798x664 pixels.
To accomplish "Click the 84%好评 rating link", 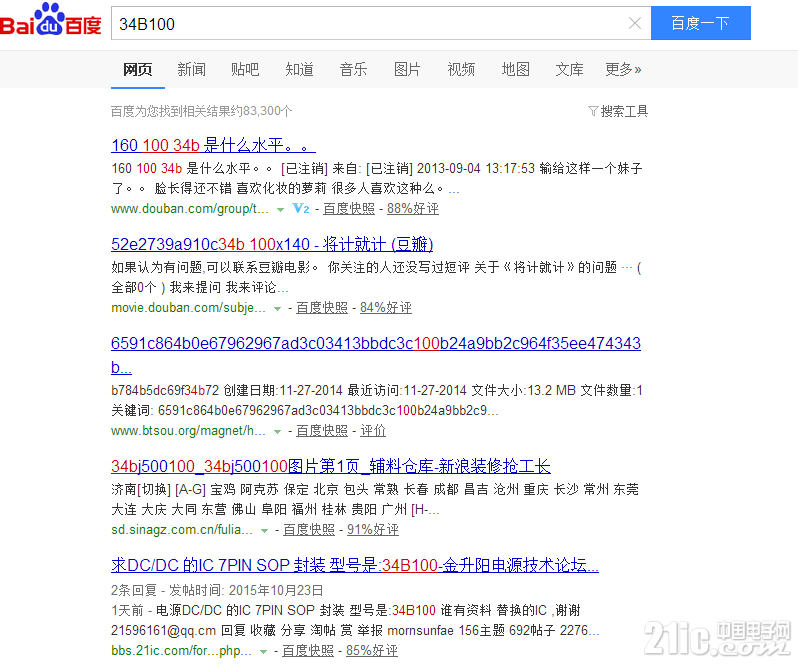I will tap(386, 308).
